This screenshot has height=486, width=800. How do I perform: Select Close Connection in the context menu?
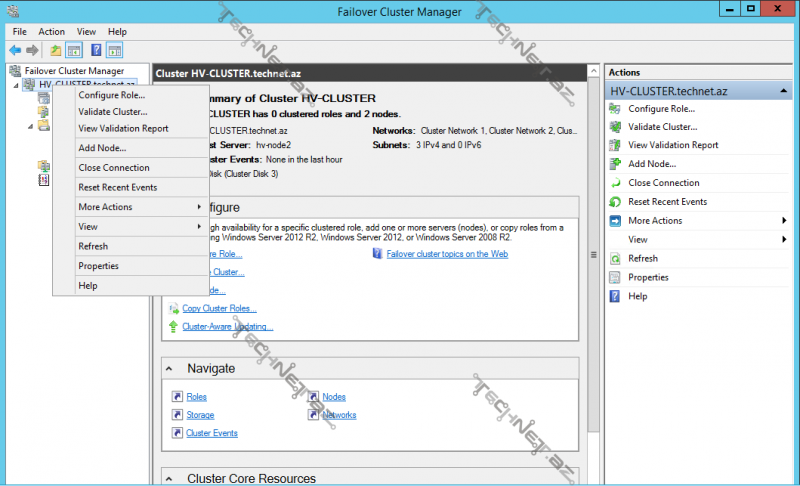(113, 168)
